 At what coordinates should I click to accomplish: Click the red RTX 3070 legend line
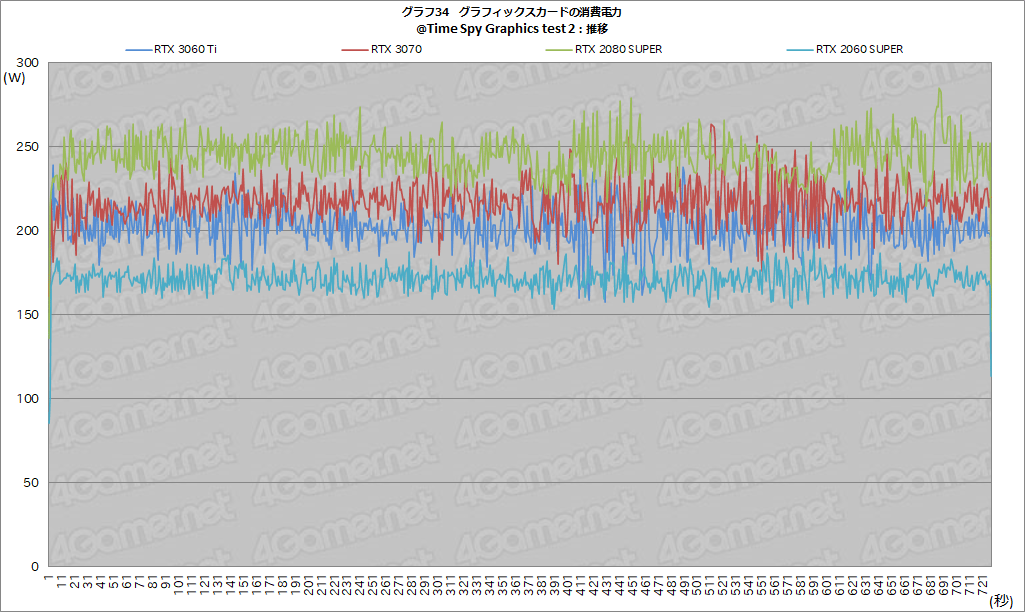[355, 50]
